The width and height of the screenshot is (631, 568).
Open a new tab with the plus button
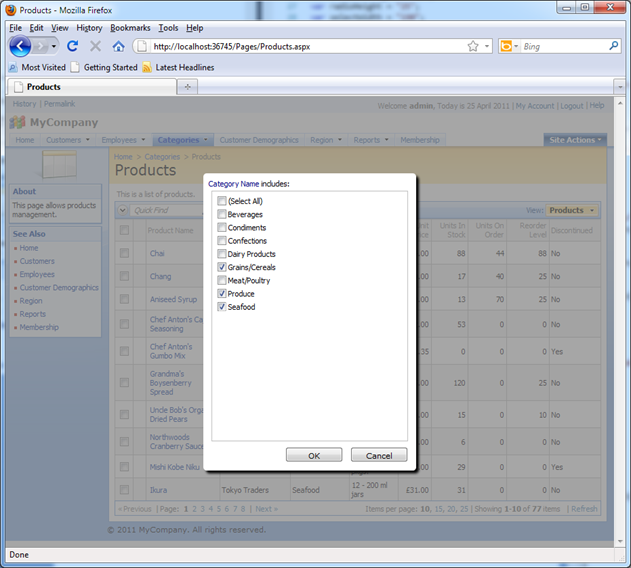tap(188, 87)
